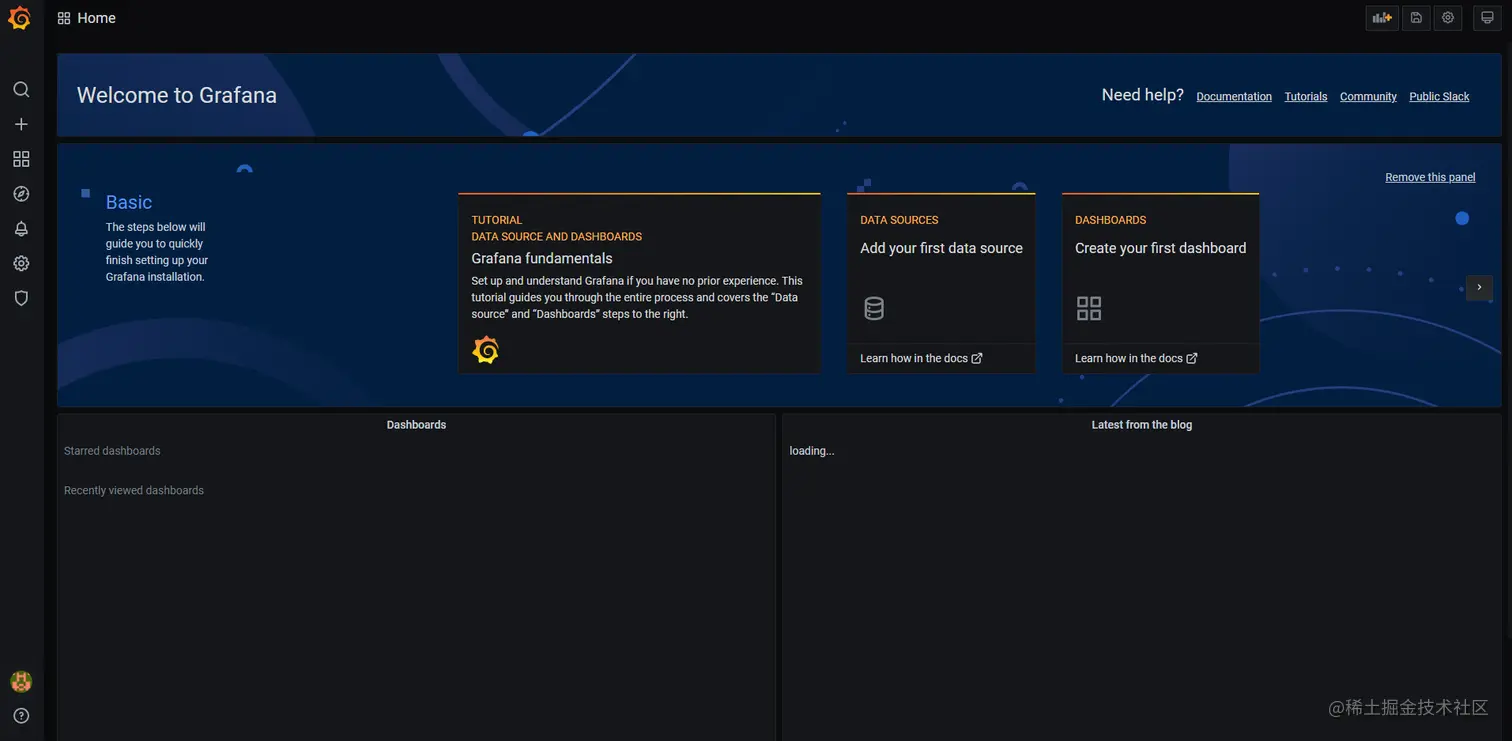The height and width of the screenshot is (741, 1512).
Task: Open Dashboard settings gear in top bar
Action: (x=1448, y=18)
